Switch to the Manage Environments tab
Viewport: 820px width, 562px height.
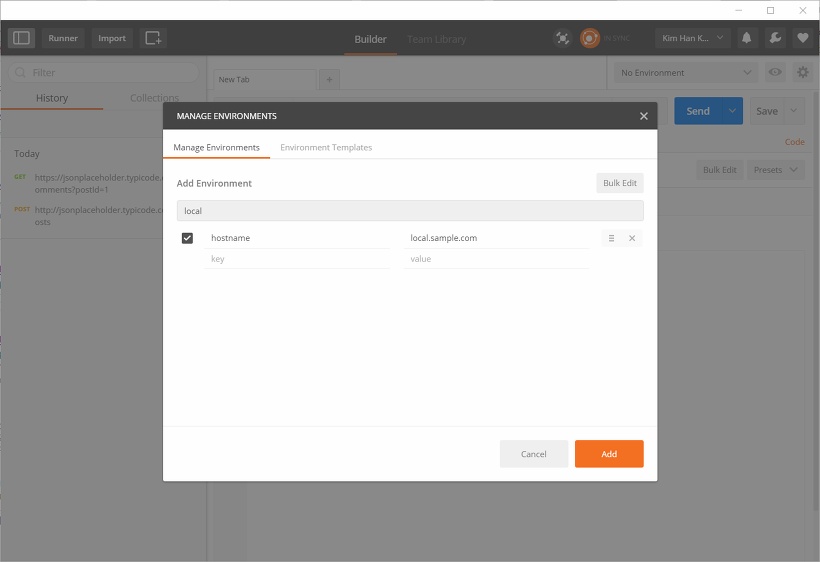coord(217,147)
